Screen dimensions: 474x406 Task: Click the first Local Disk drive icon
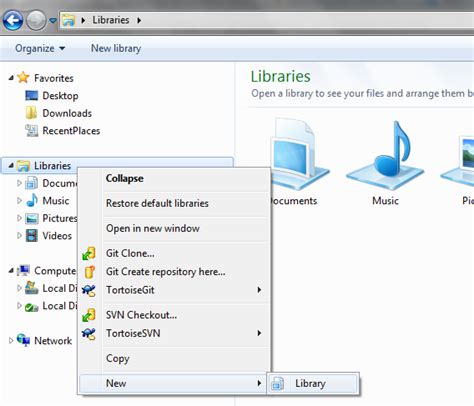tap(32, 288)
